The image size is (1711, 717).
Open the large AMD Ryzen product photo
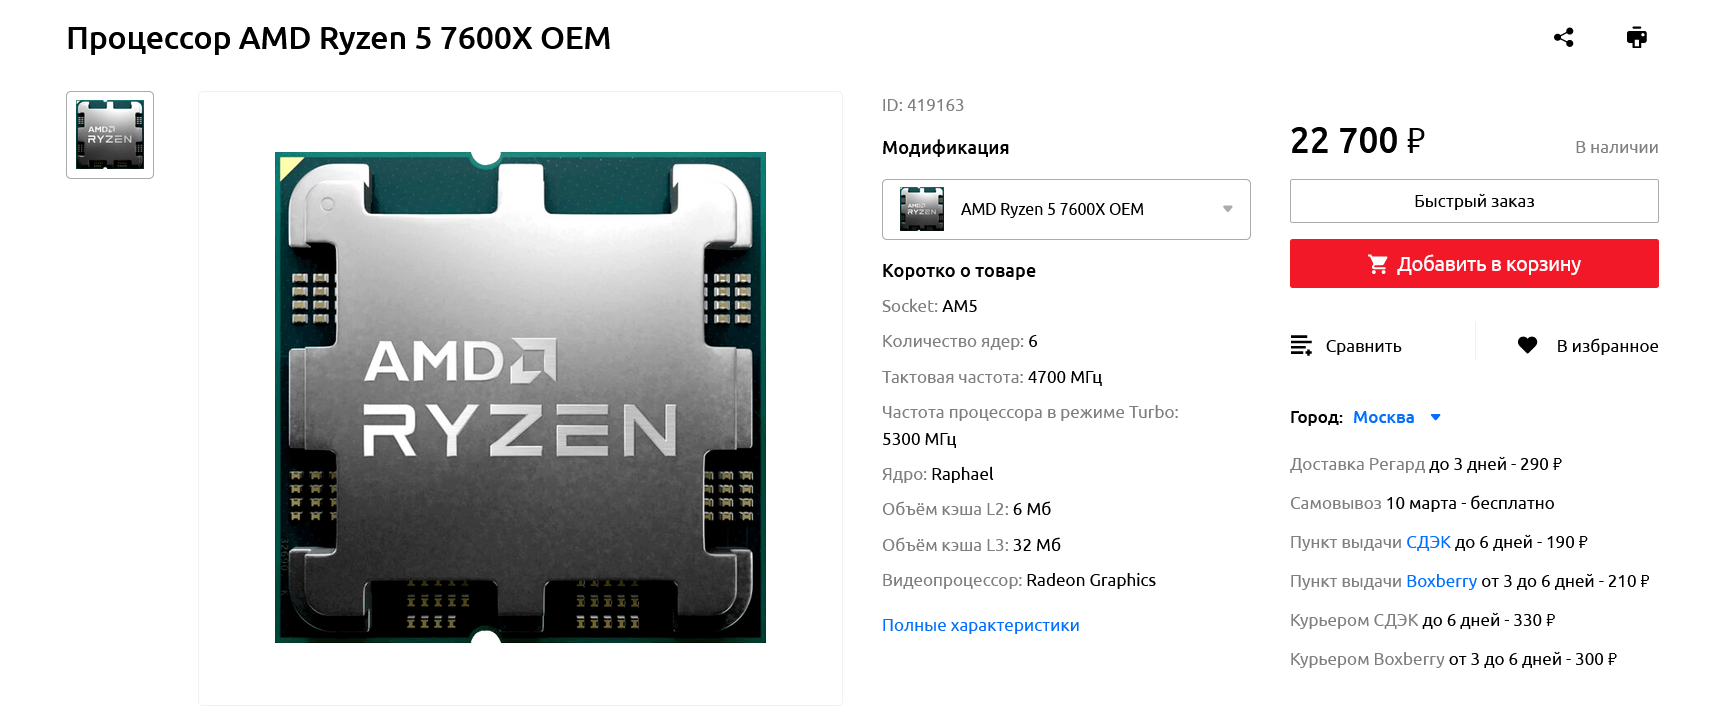[x=520, y=397]
